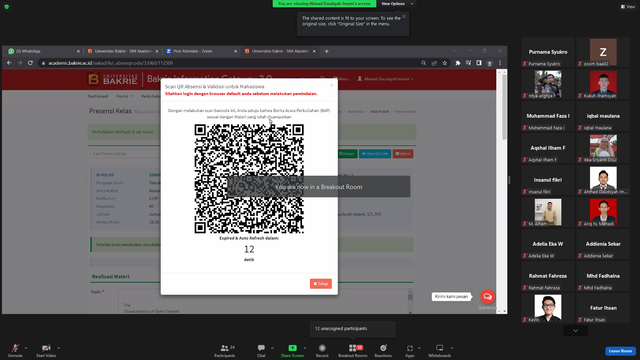Unmute the microphone in Zoom toolbar
The width and height of the screenshot is (640, 360).
(x=15, y=350)
